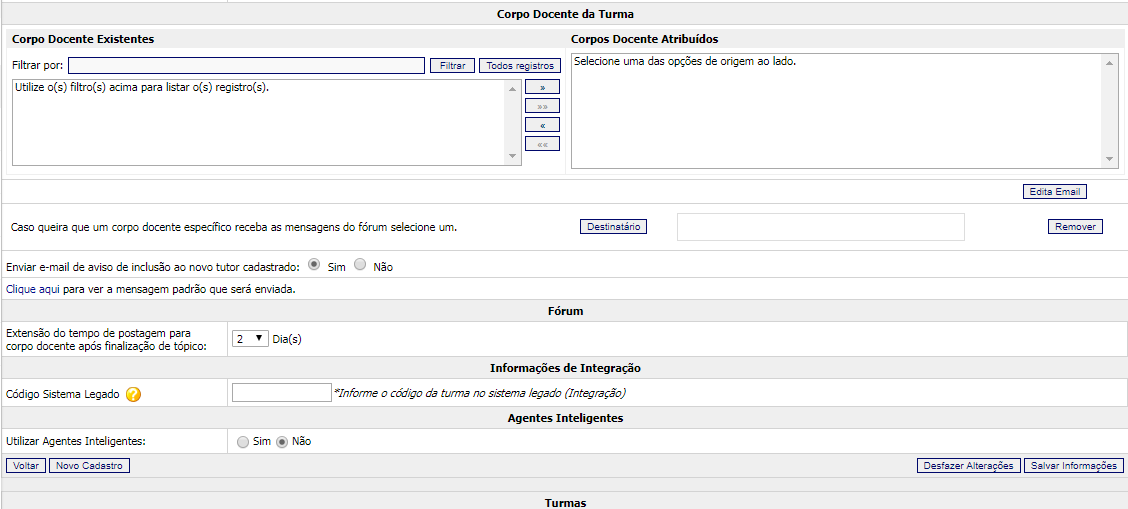Screen dimensions: 1128x509
Task: Enable Agentes Inteligentes by choosing Sim
Action: pos(243,441)
